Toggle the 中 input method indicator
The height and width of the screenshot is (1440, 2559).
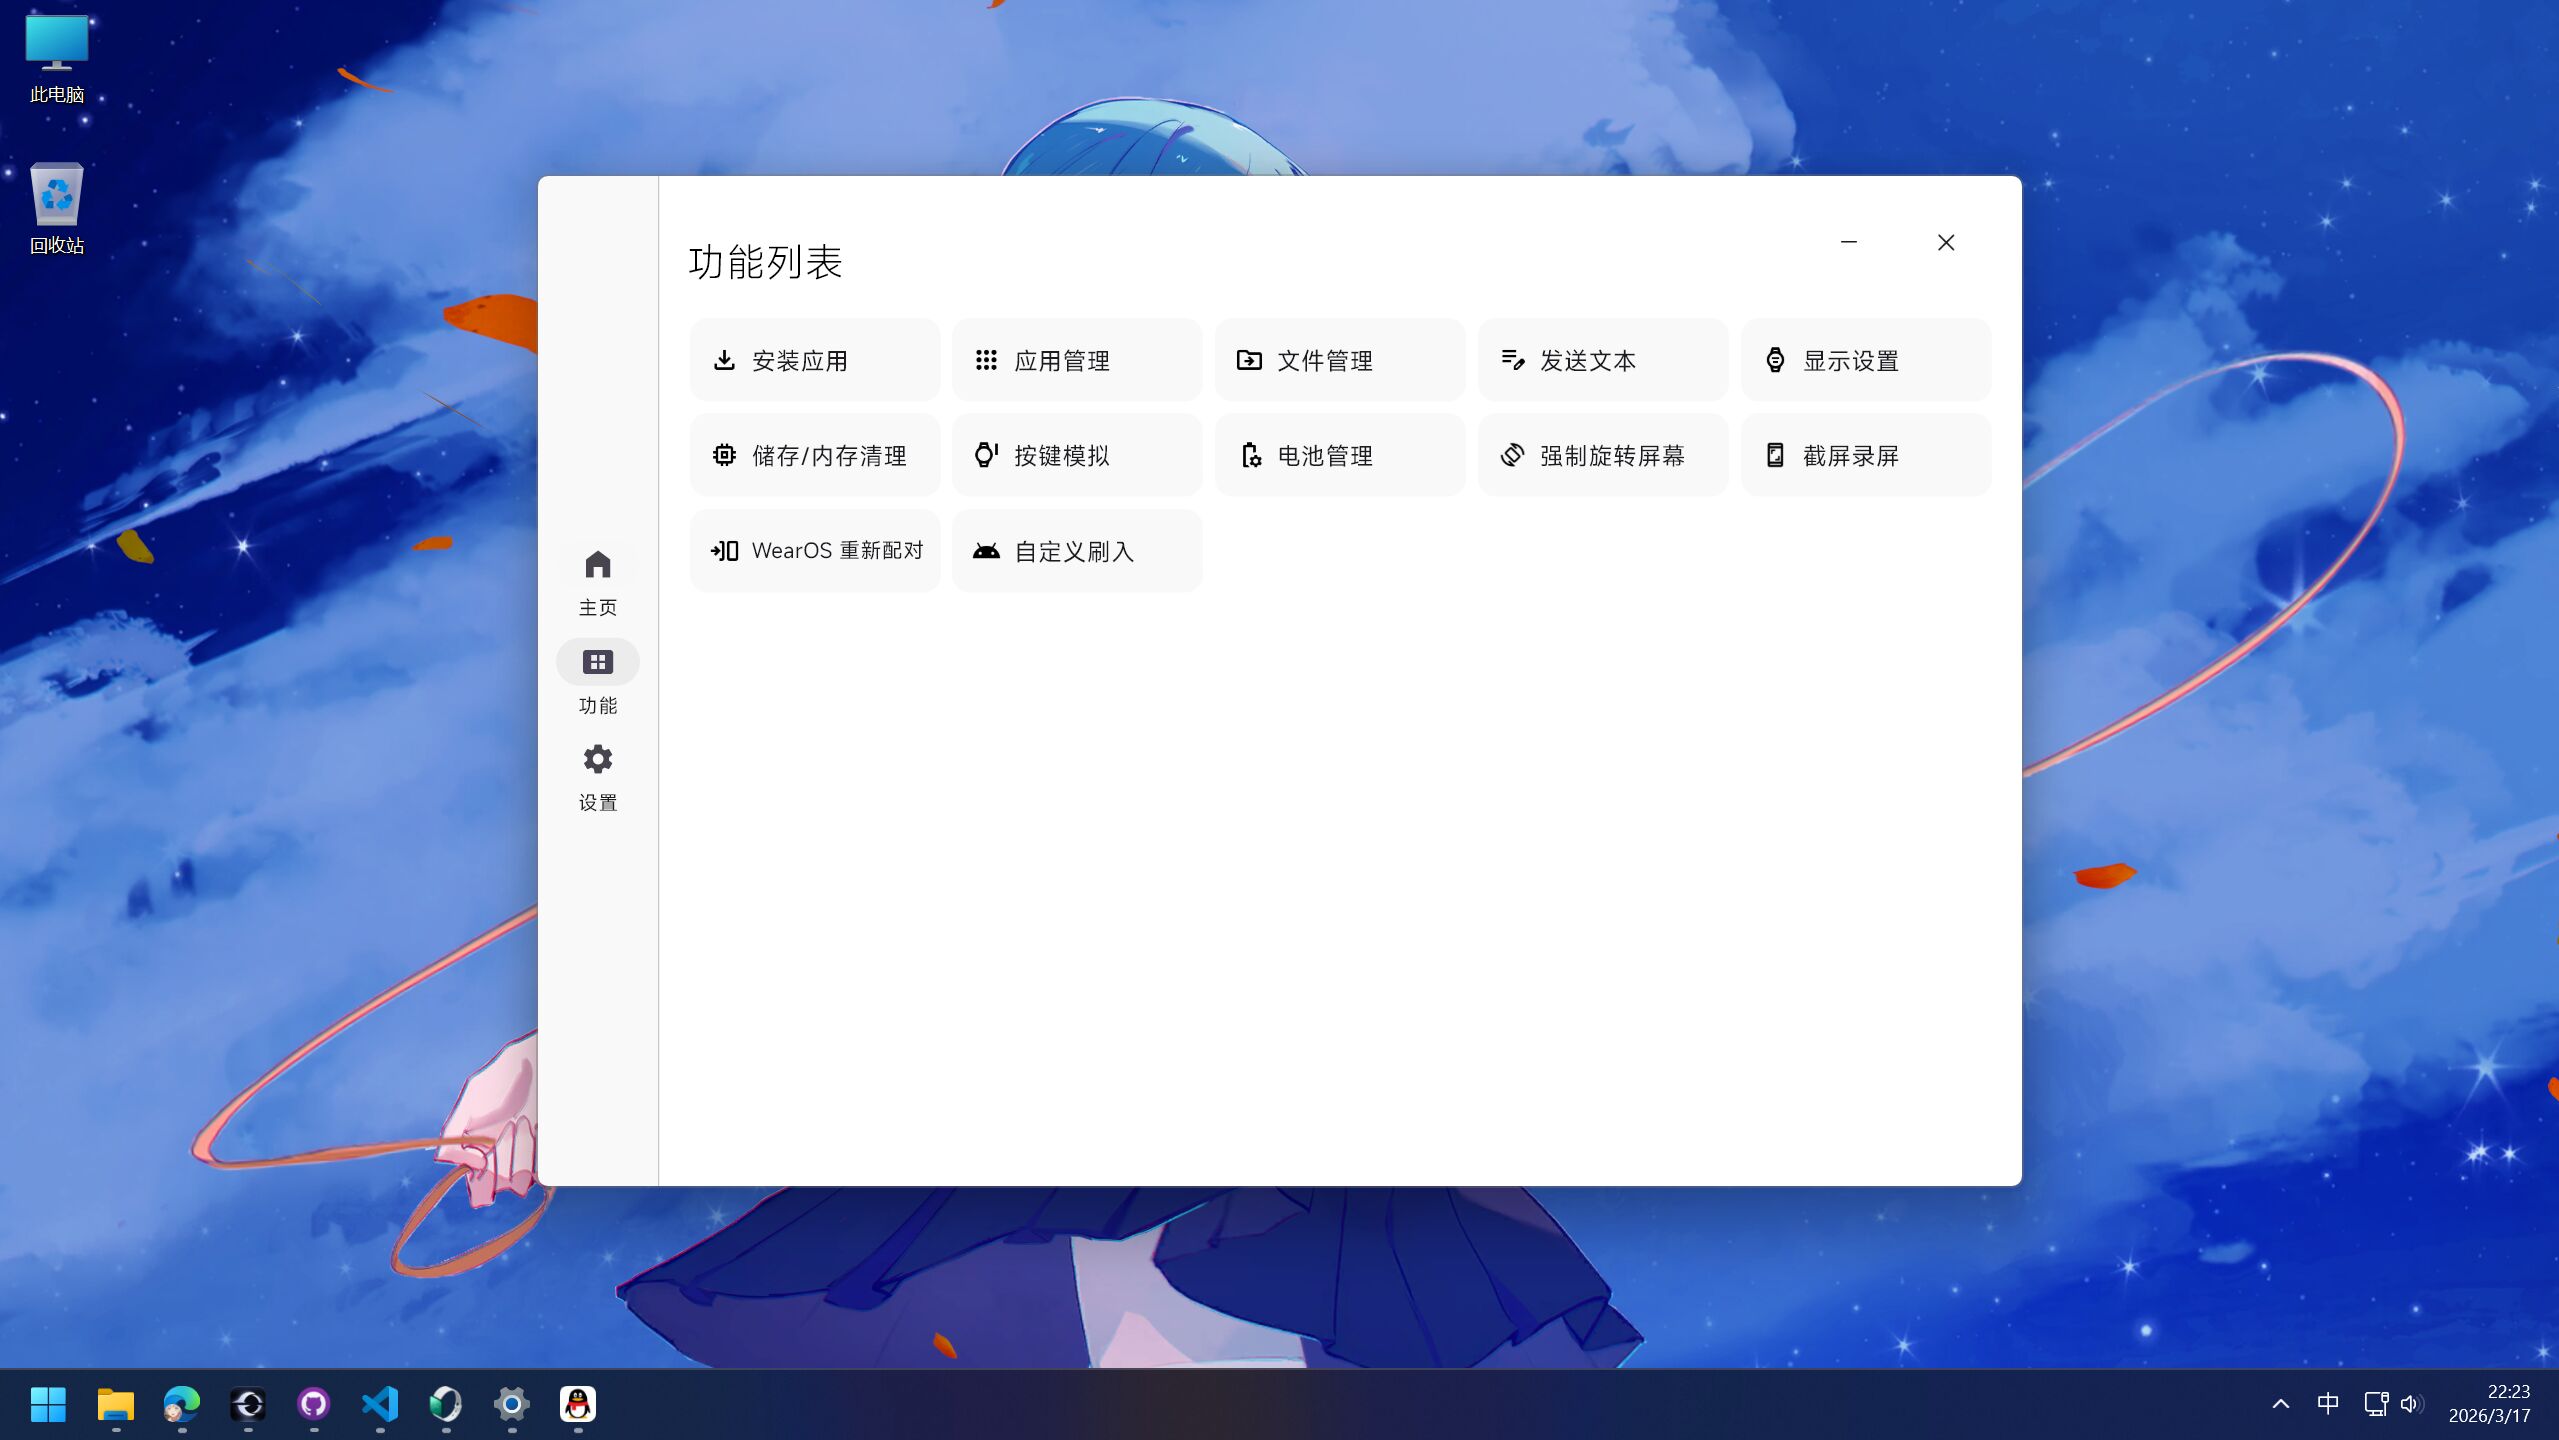tap(2327, 1404)
